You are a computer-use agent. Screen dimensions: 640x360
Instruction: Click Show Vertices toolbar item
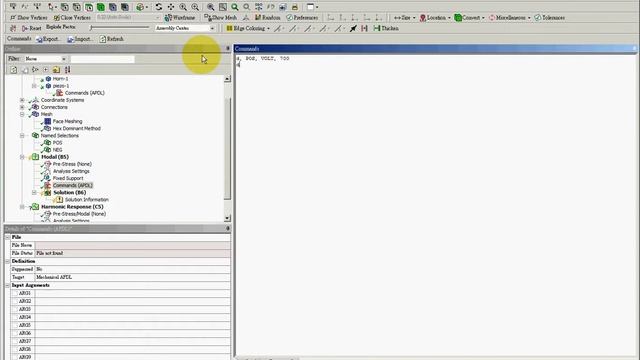(29, 18)
